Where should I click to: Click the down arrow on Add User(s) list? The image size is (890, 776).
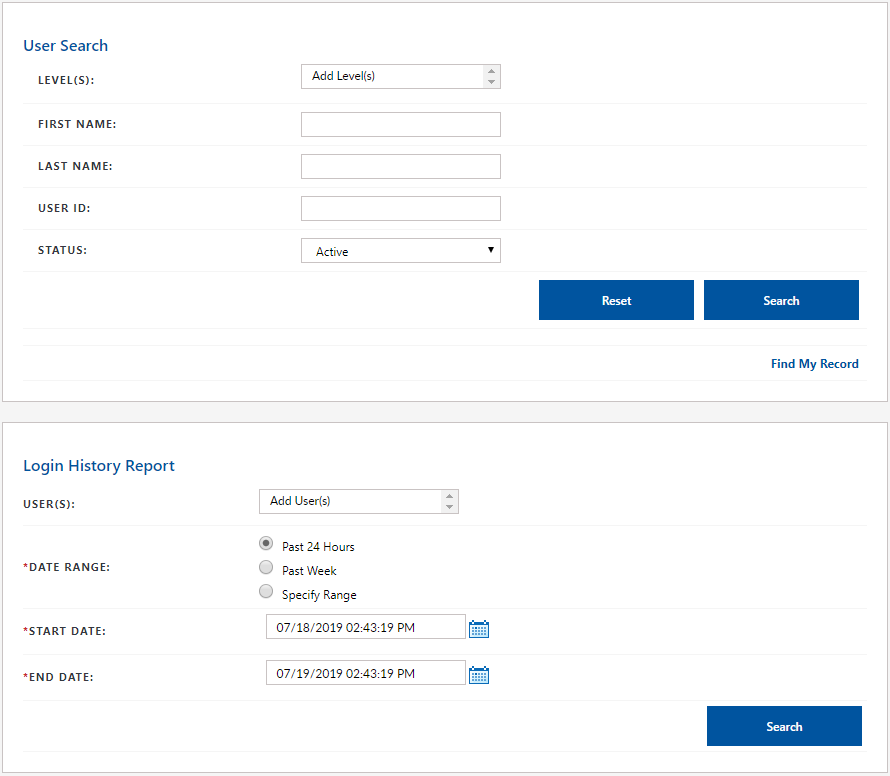click(x=449, y=507)
